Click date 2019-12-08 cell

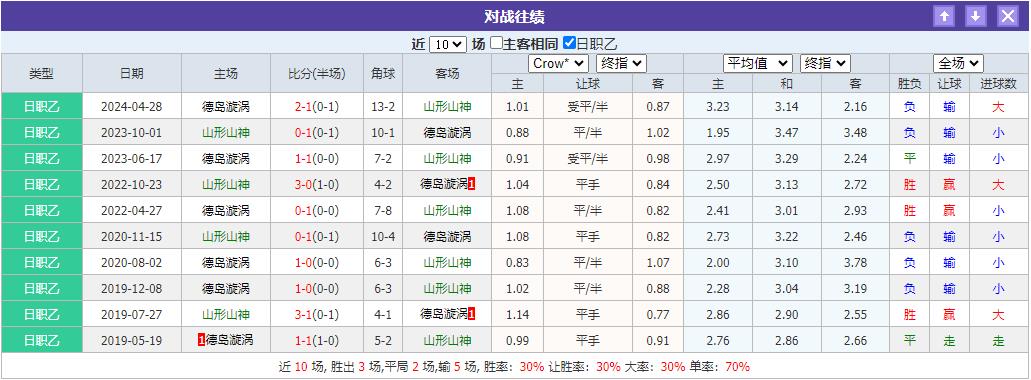tap(132, 289)
